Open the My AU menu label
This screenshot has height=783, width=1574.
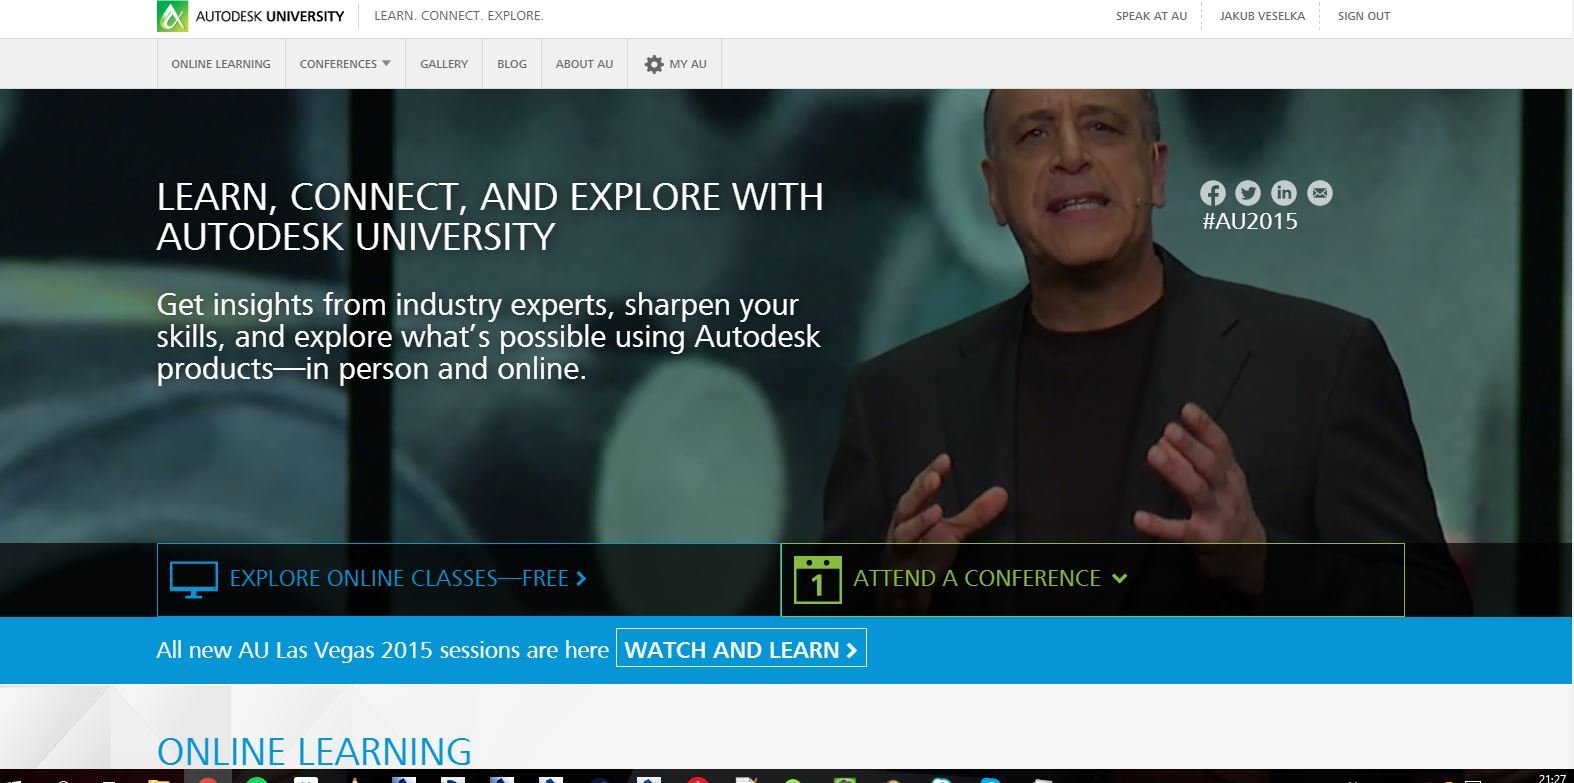[688, 64]
